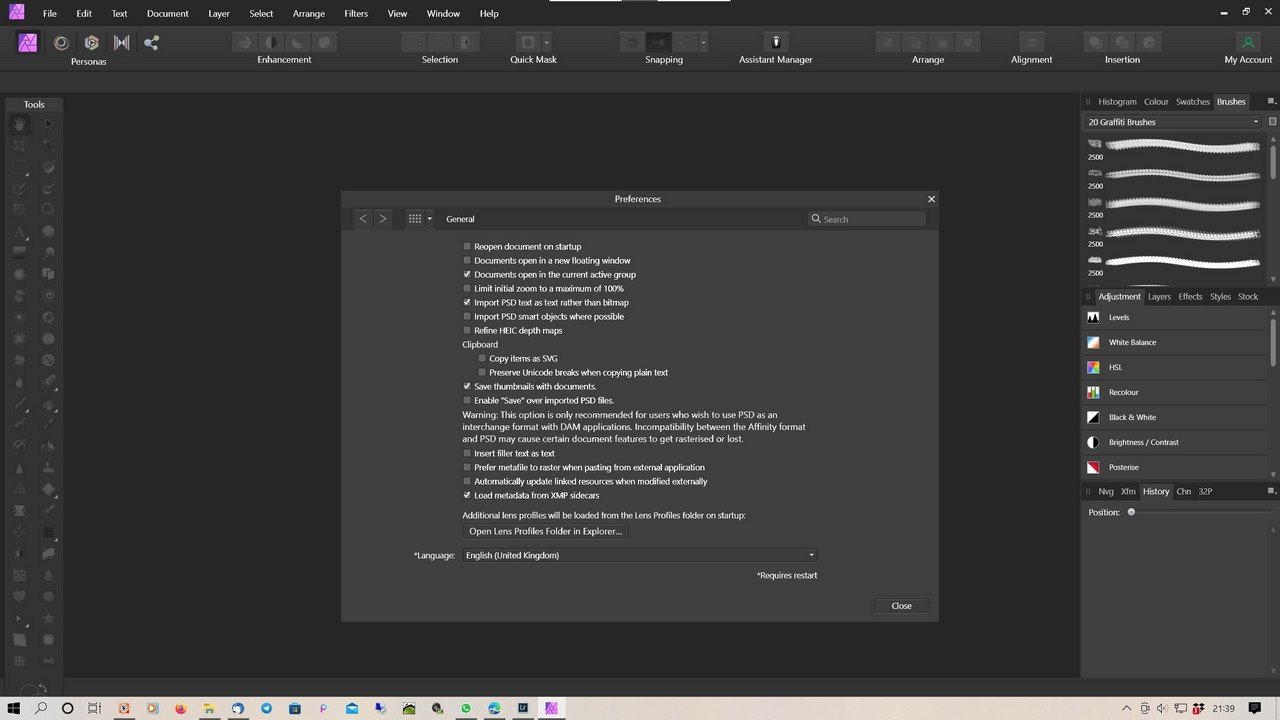Go forward in Preferences navigation
Viewport: 1280px width, 720px height.
pyautogui.click(x=382, y=218)
